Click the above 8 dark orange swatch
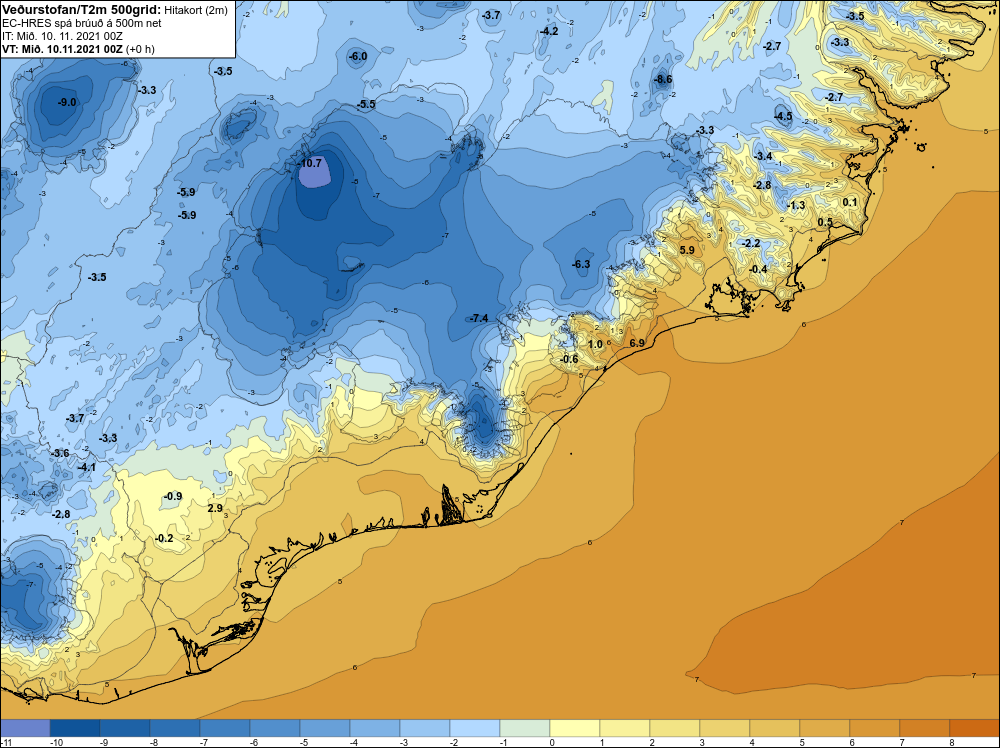The width and height of the screenshot is (1000, 748). (974, 728)
